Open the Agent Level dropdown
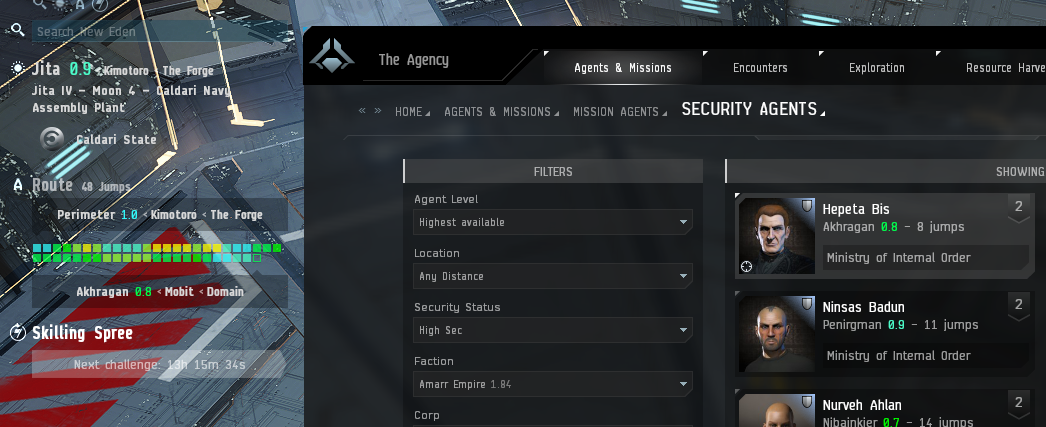This screenshot has width=1046, height=427. (552, 222)
